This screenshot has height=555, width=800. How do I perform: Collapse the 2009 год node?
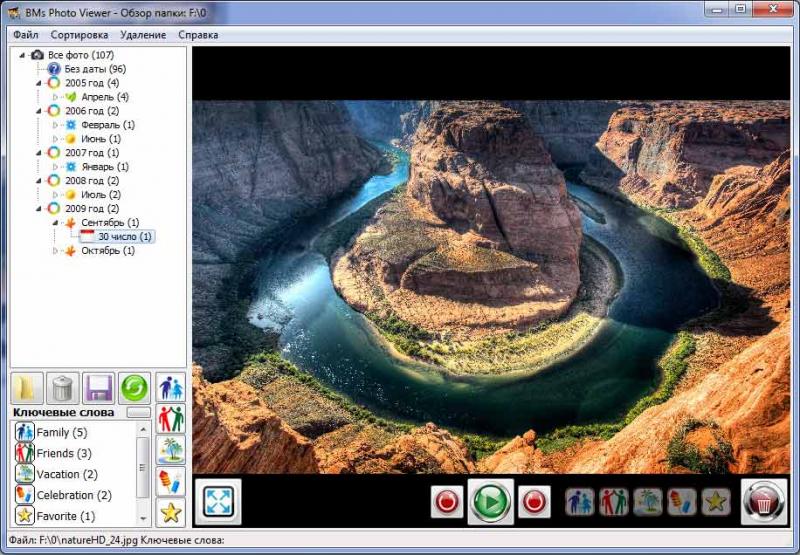(39, 209)
